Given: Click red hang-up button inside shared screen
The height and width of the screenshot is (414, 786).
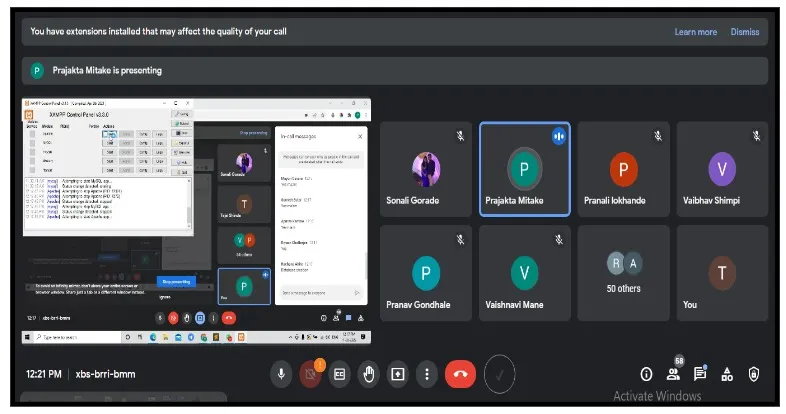Looking at the screenshot, I should tap(229, 318).
